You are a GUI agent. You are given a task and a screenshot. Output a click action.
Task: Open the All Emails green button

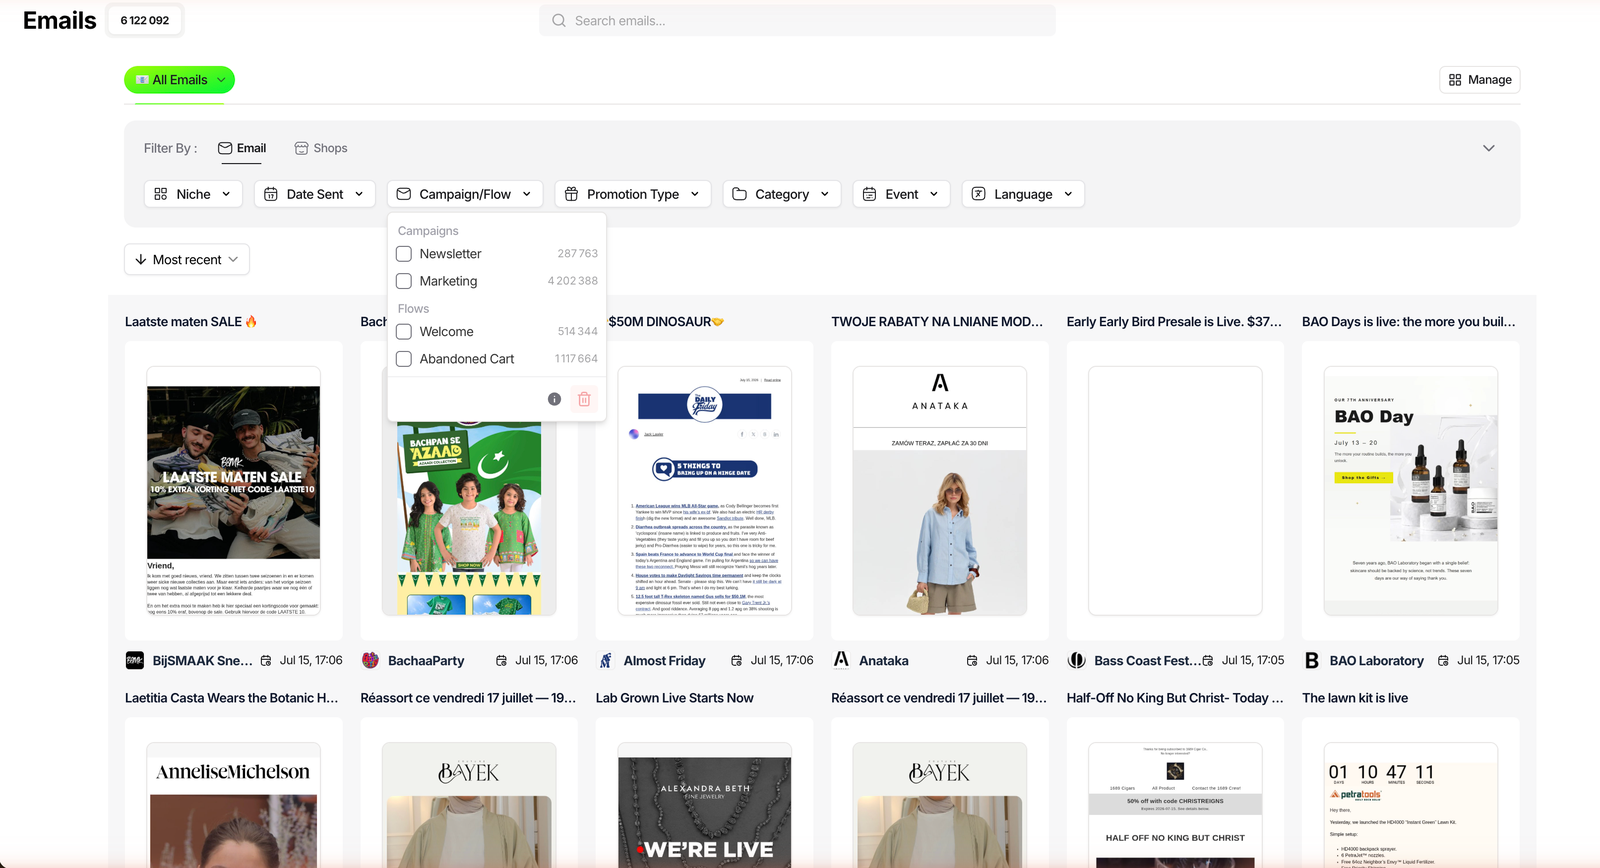[179, 80]
